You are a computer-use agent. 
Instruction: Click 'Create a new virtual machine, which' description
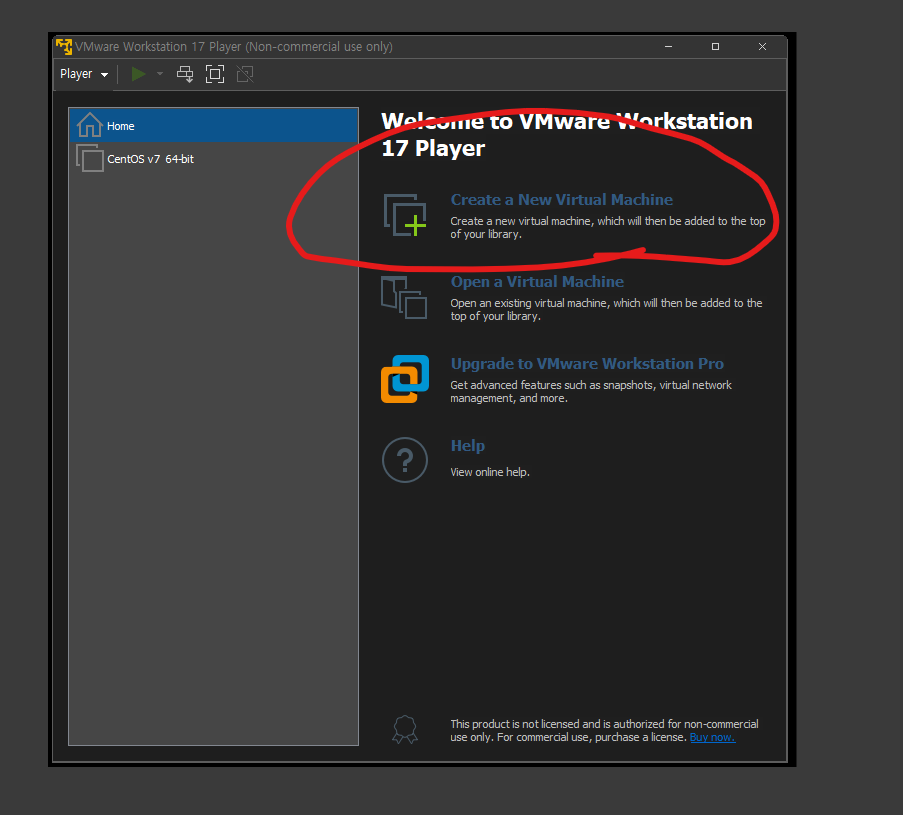point(608,228)
